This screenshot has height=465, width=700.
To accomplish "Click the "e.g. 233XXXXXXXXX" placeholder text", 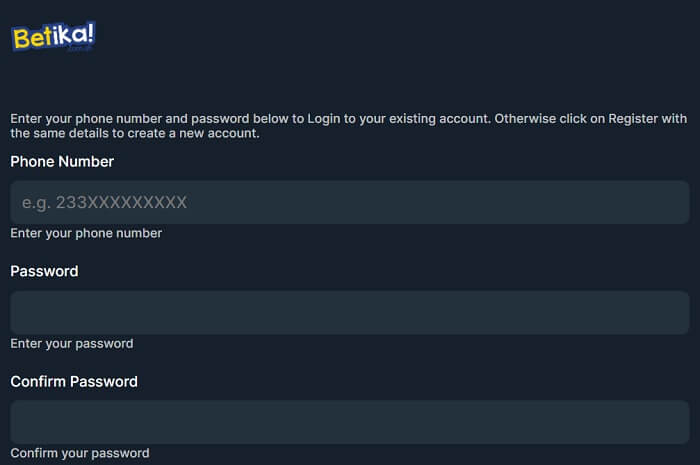I will [x=105, y=202].
